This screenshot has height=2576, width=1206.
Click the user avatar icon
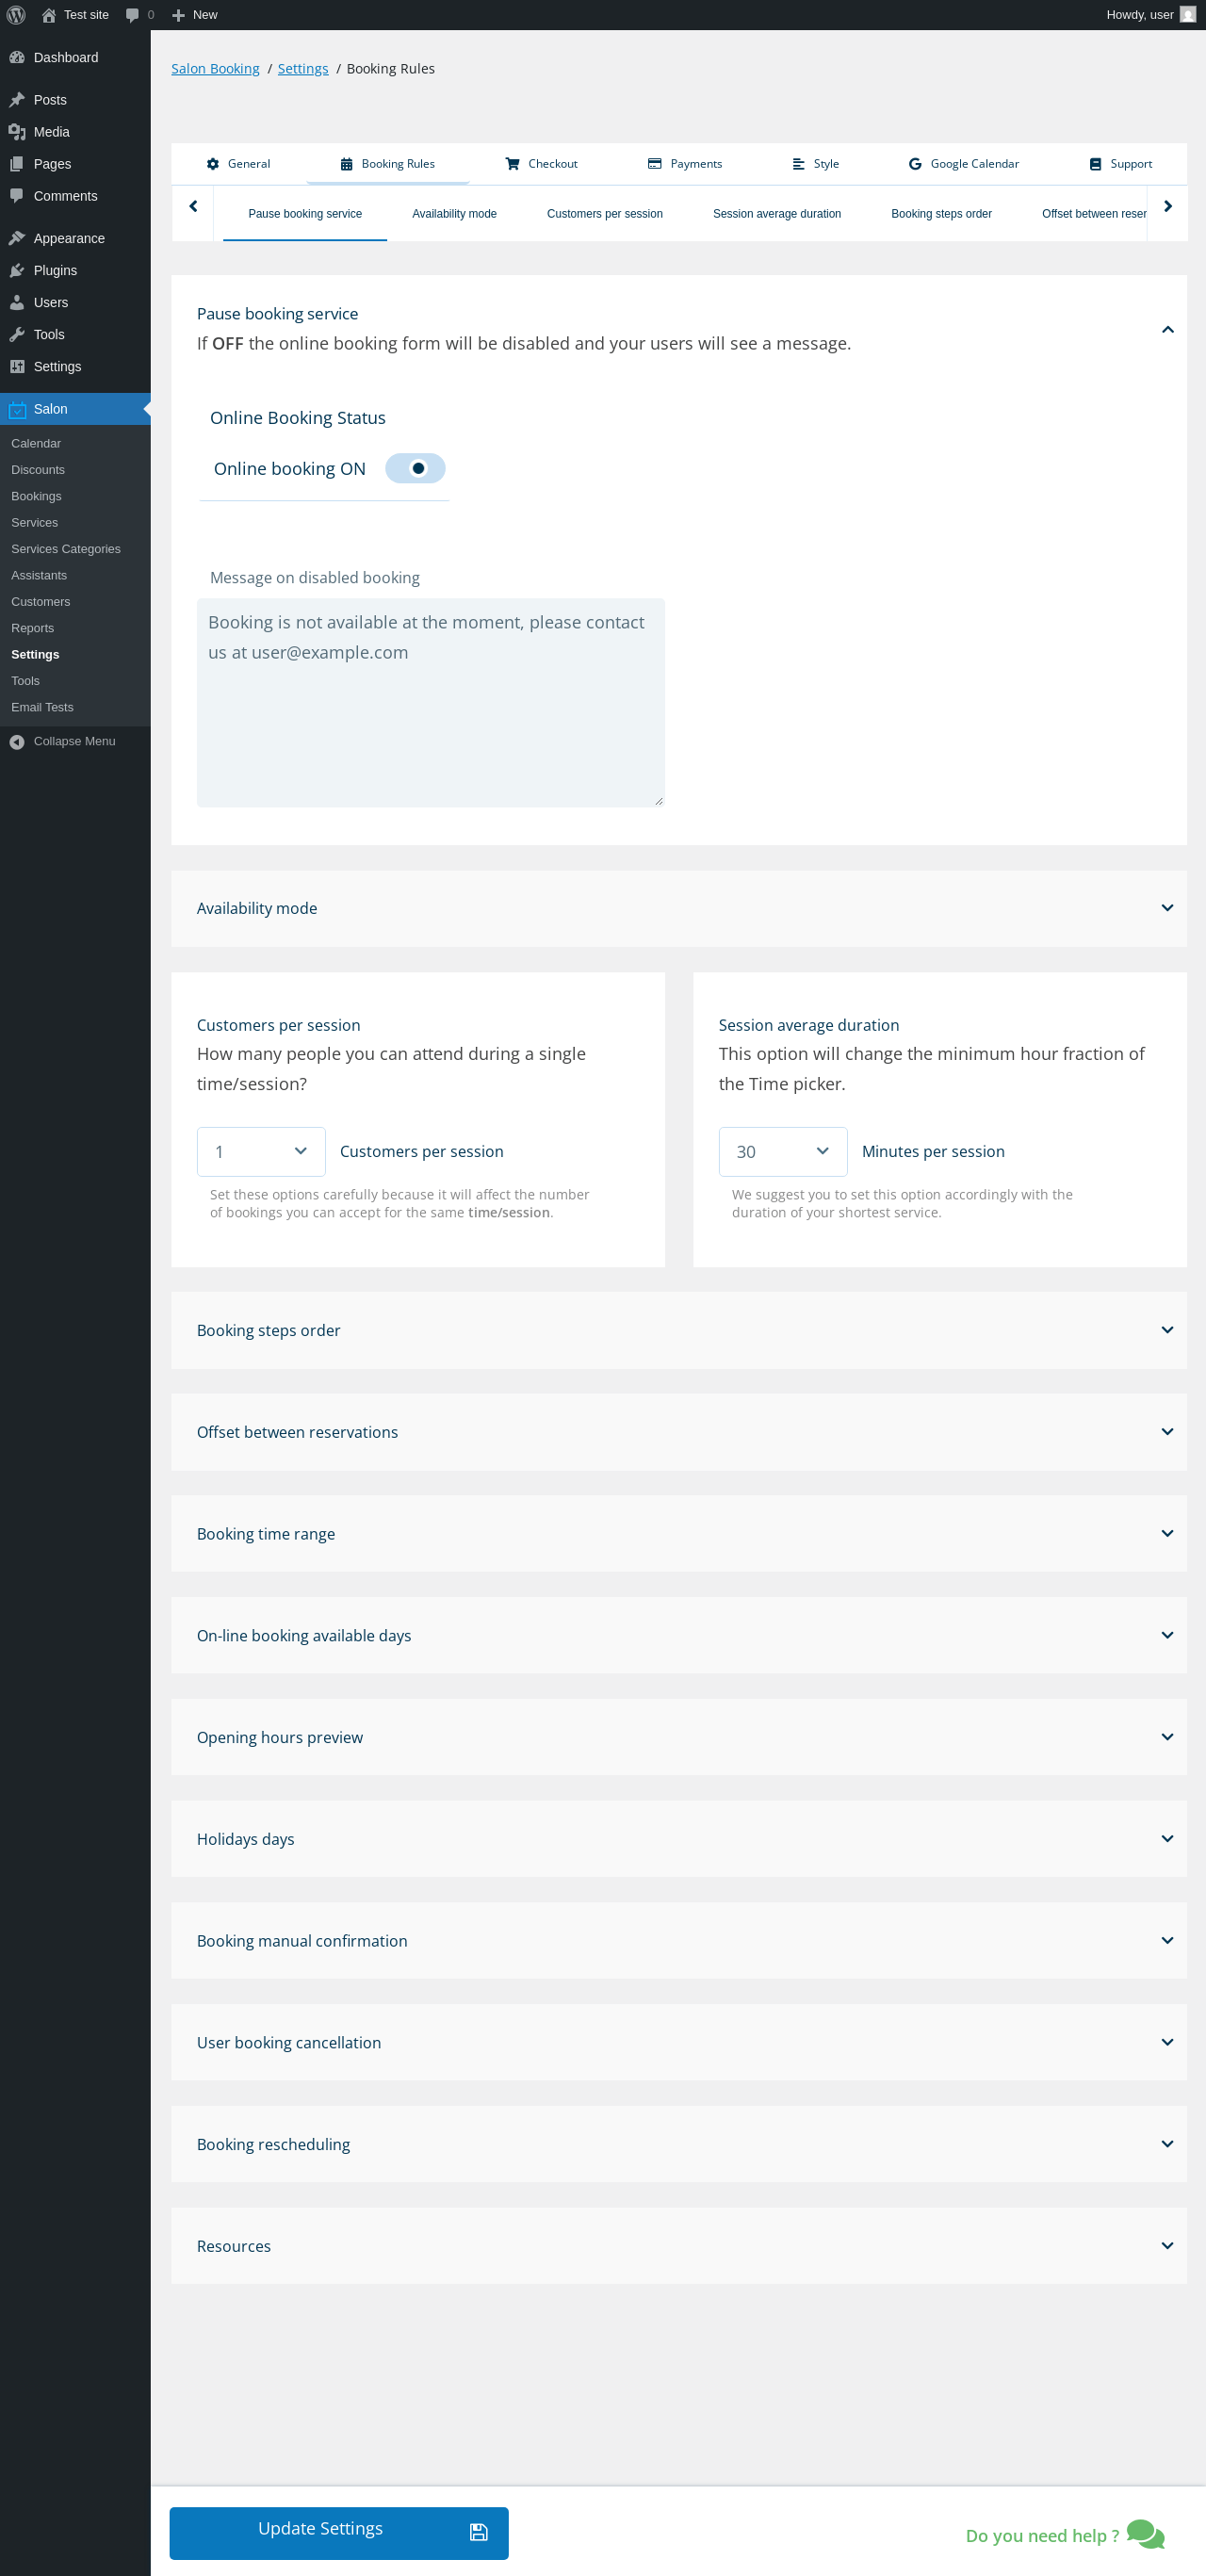click(x=1187, y=15)
